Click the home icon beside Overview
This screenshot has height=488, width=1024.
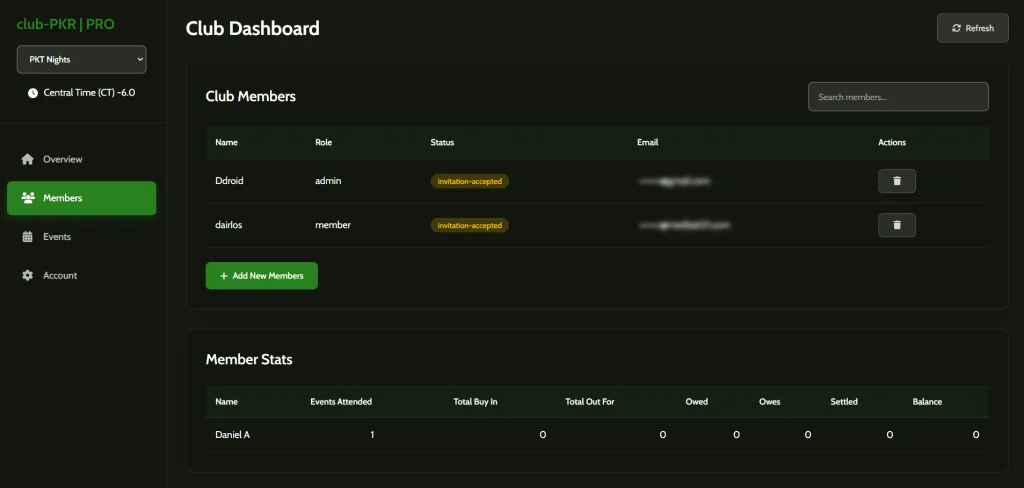pyautogui.click(x=27, y=159)
